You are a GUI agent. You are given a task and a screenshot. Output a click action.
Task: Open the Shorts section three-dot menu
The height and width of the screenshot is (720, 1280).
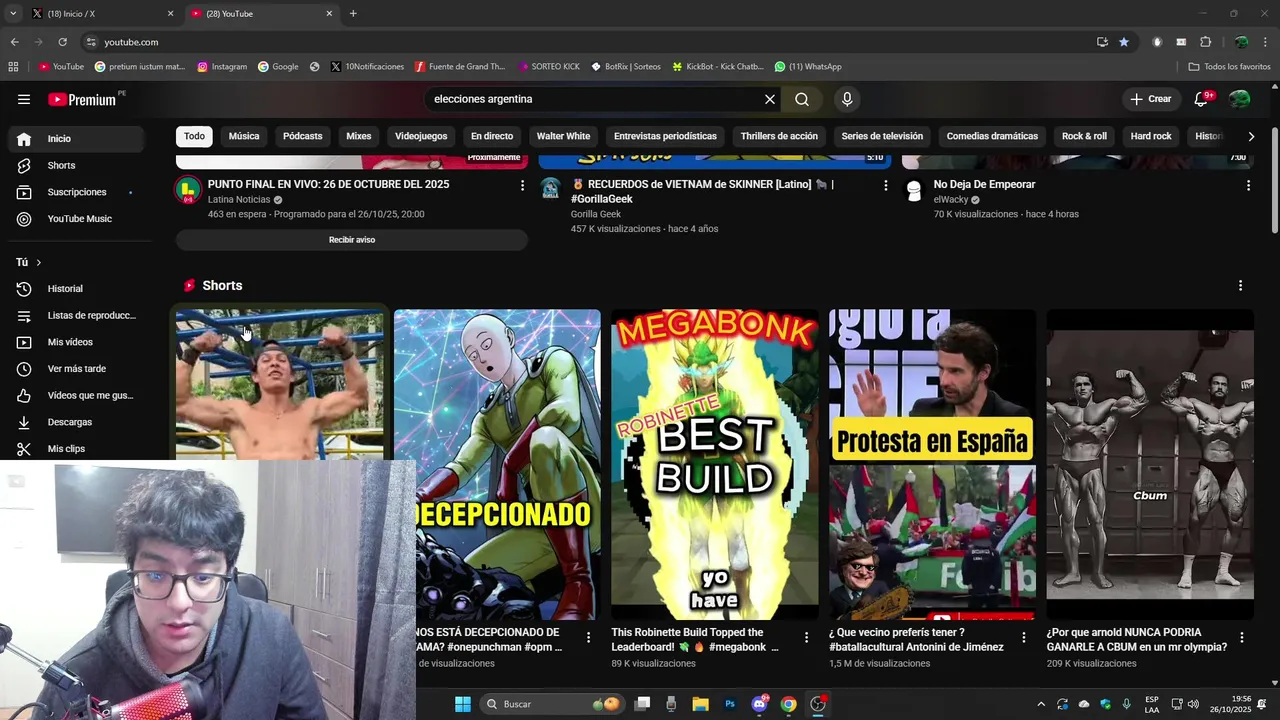coord(1241,286)
